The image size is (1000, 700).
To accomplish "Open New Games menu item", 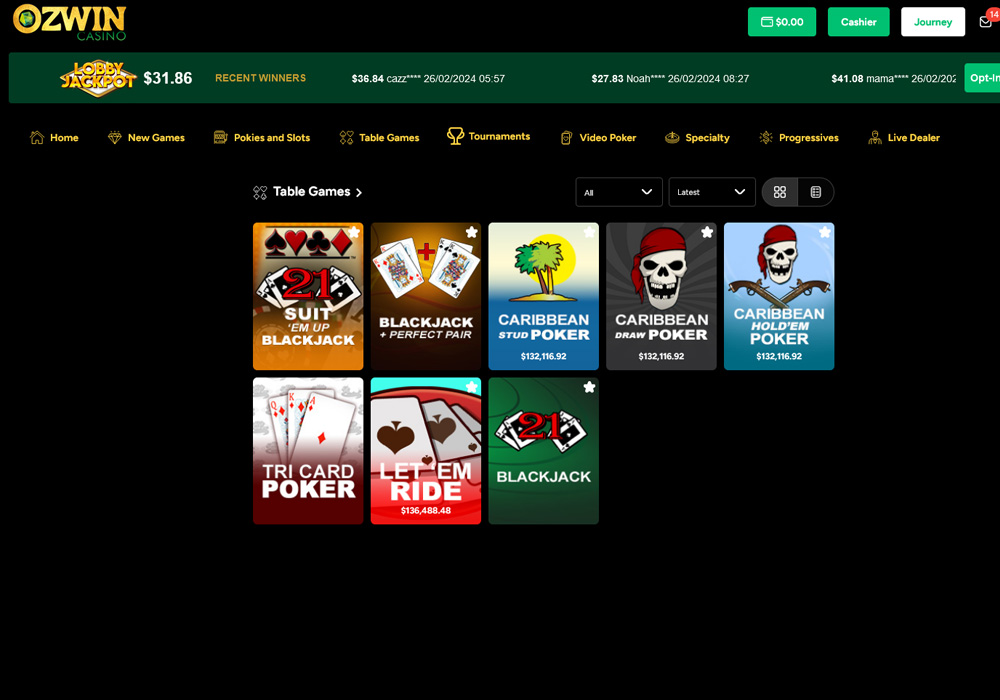I will (x=146, y=138).
